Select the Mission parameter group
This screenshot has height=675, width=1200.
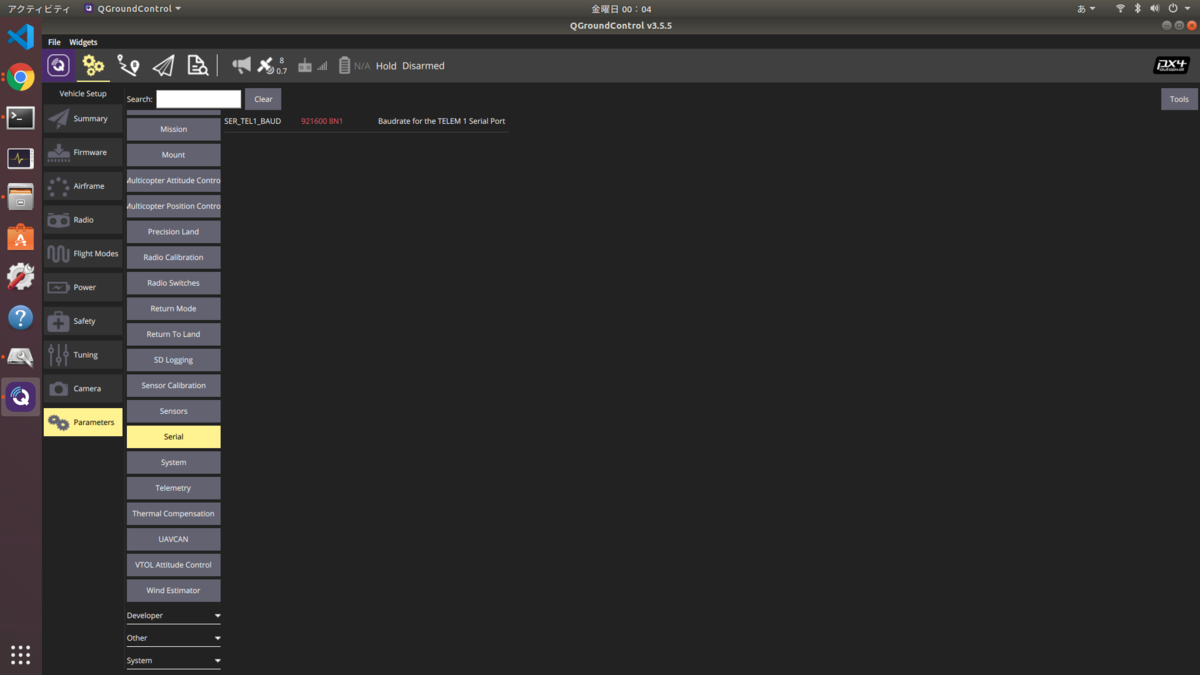(173, 129)
